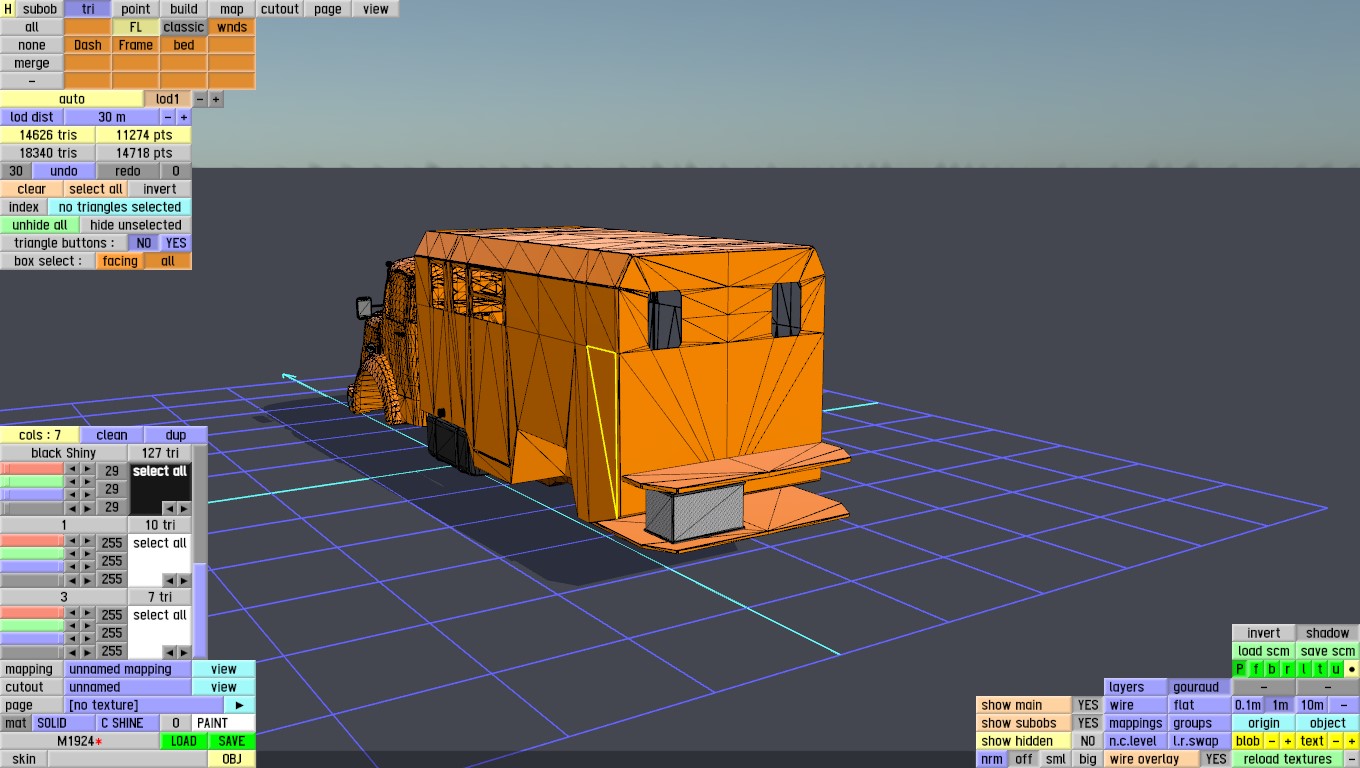
Task: Toggle the show hidden NO button
Action: (x=1088, y=741)
